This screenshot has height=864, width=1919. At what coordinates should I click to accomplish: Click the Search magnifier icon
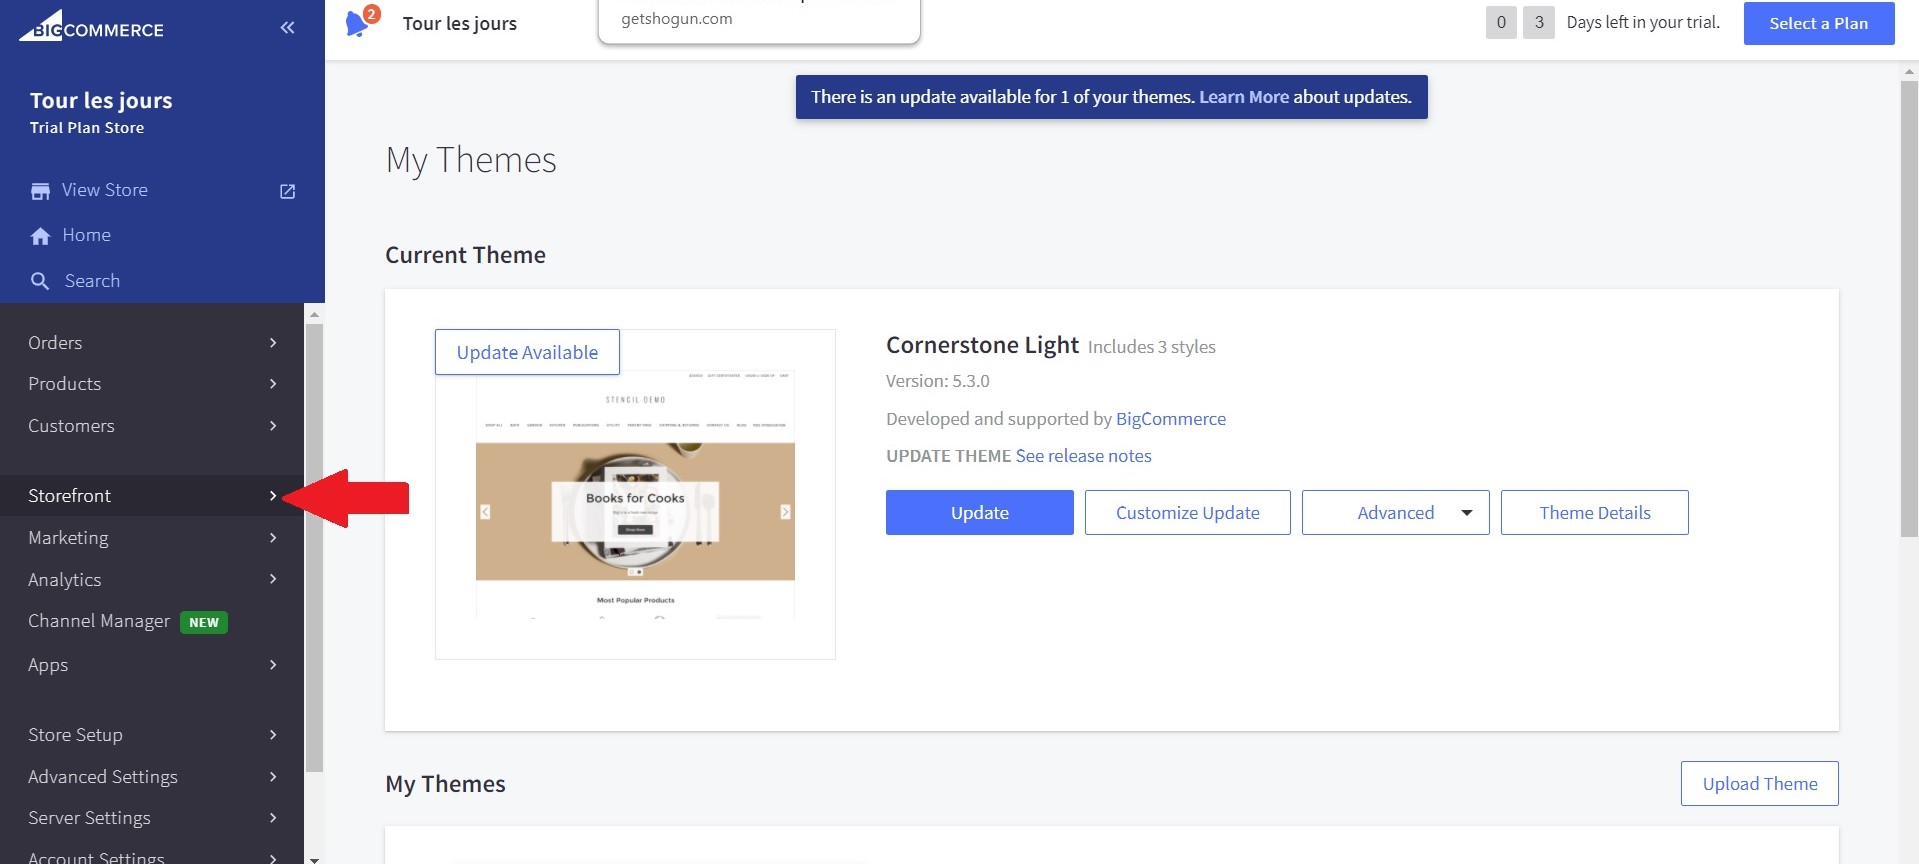40,282
